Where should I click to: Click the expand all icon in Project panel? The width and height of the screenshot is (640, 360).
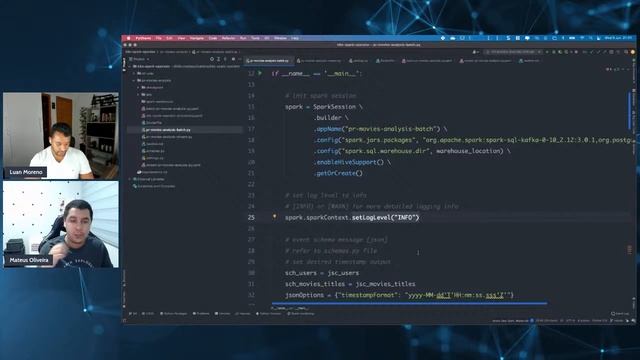click(x=218, y=59)
